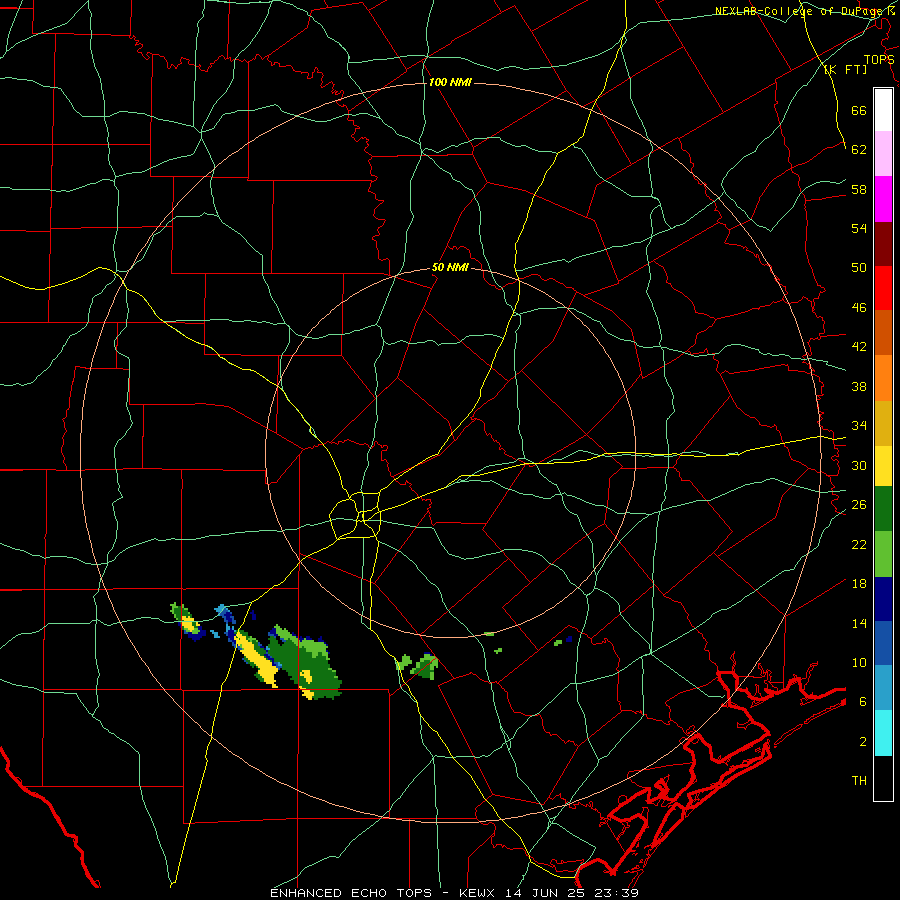Click the light pink swatch near 62
This screenshot has height=900, width=900.
tap(883, 153)
